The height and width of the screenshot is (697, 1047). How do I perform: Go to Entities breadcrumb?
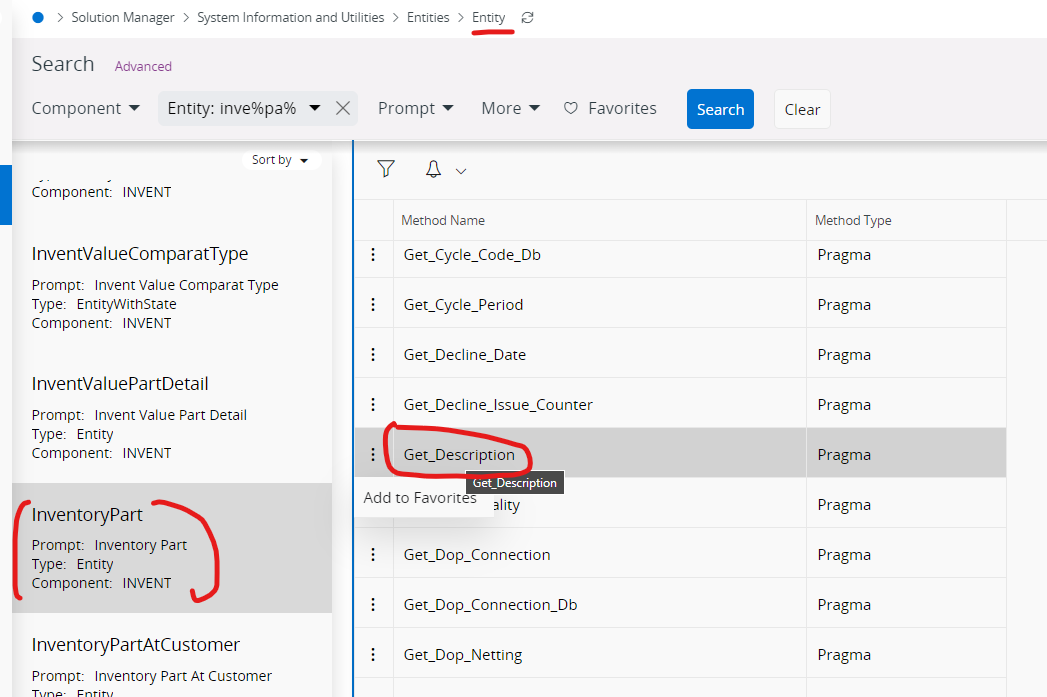coord(428,17)
